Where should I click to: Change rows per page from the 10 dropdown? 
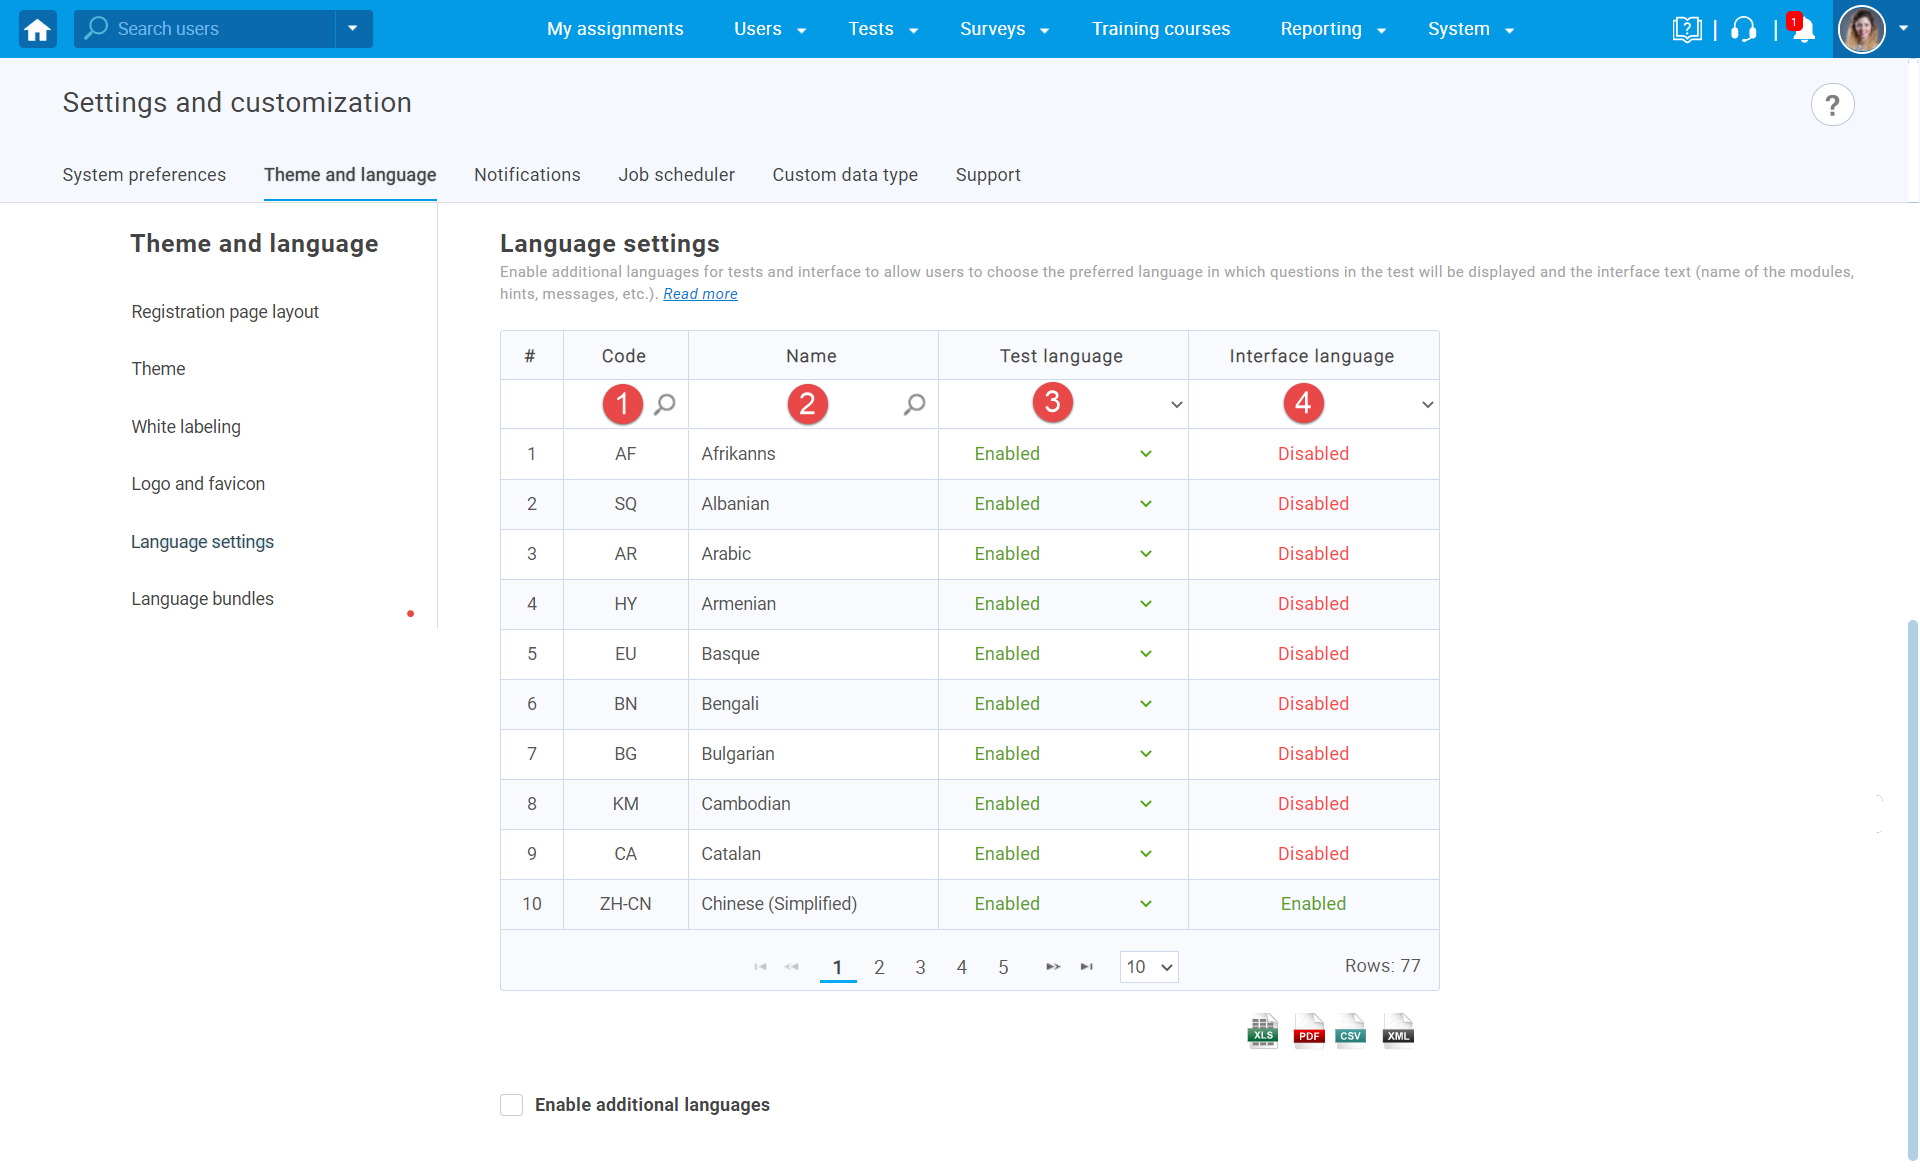pyautogui.click(x=1148, y=967)
